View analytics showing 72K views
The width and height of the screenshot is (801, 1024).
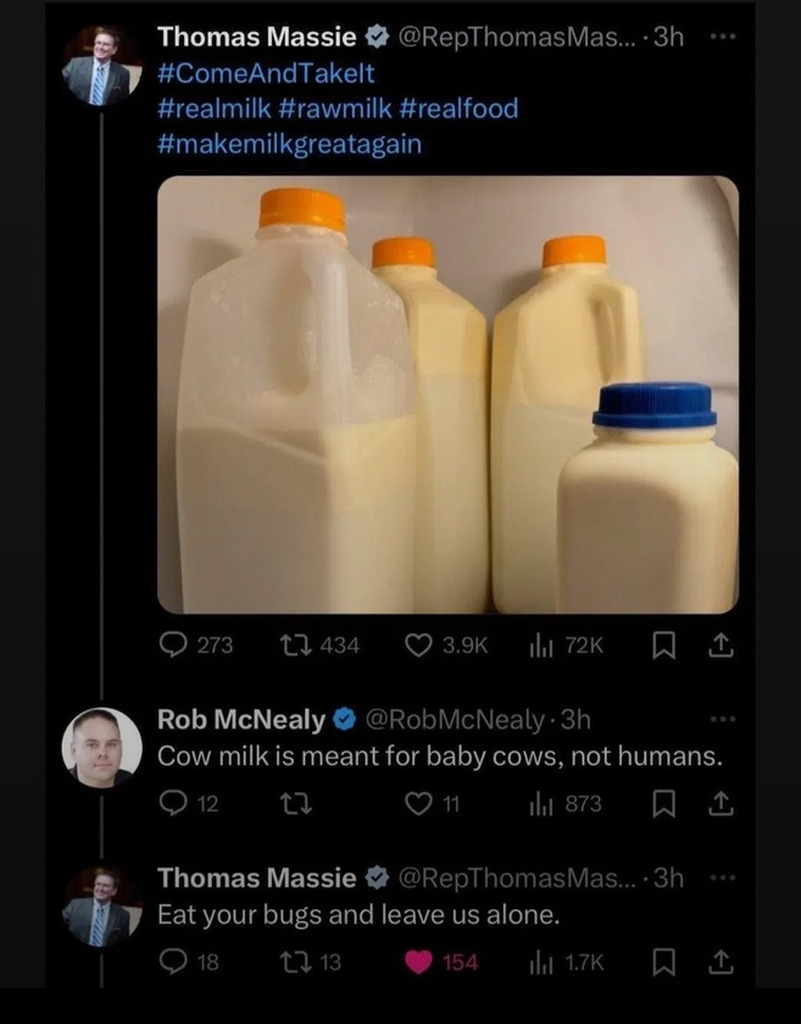pyautogui.click(x=541, y=646)
